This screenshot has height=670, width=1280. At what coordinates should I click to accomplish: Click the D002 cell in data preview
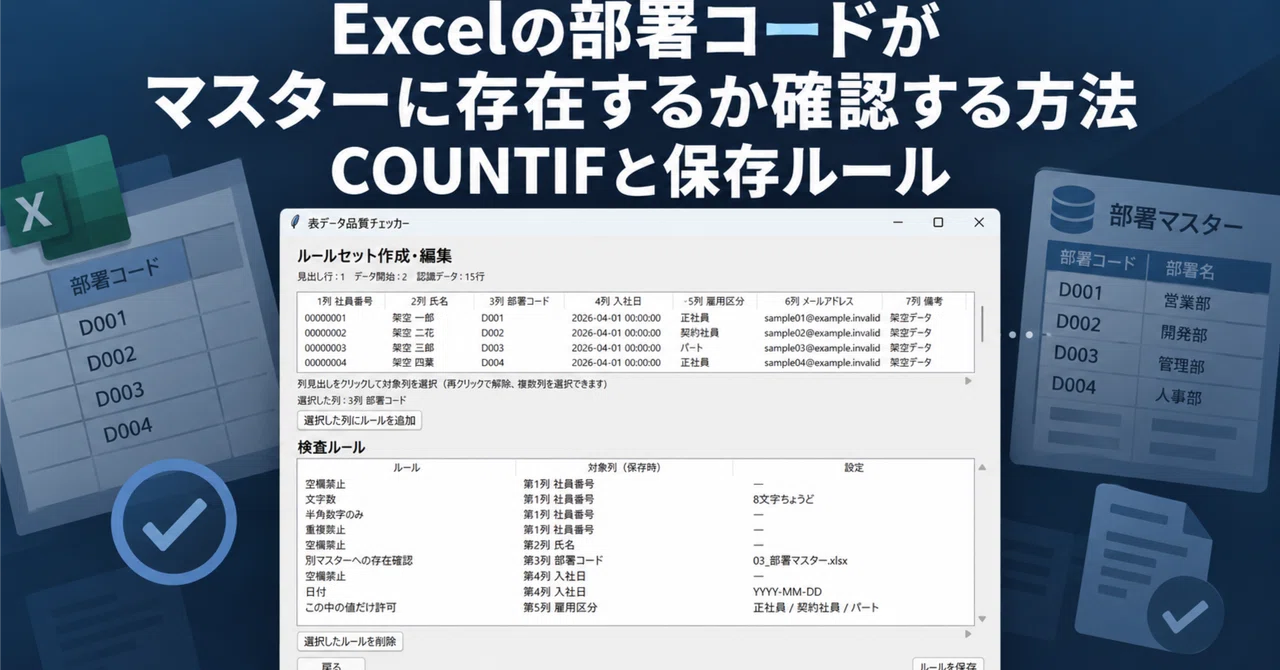pyautogui.click(x=493, y=333)
